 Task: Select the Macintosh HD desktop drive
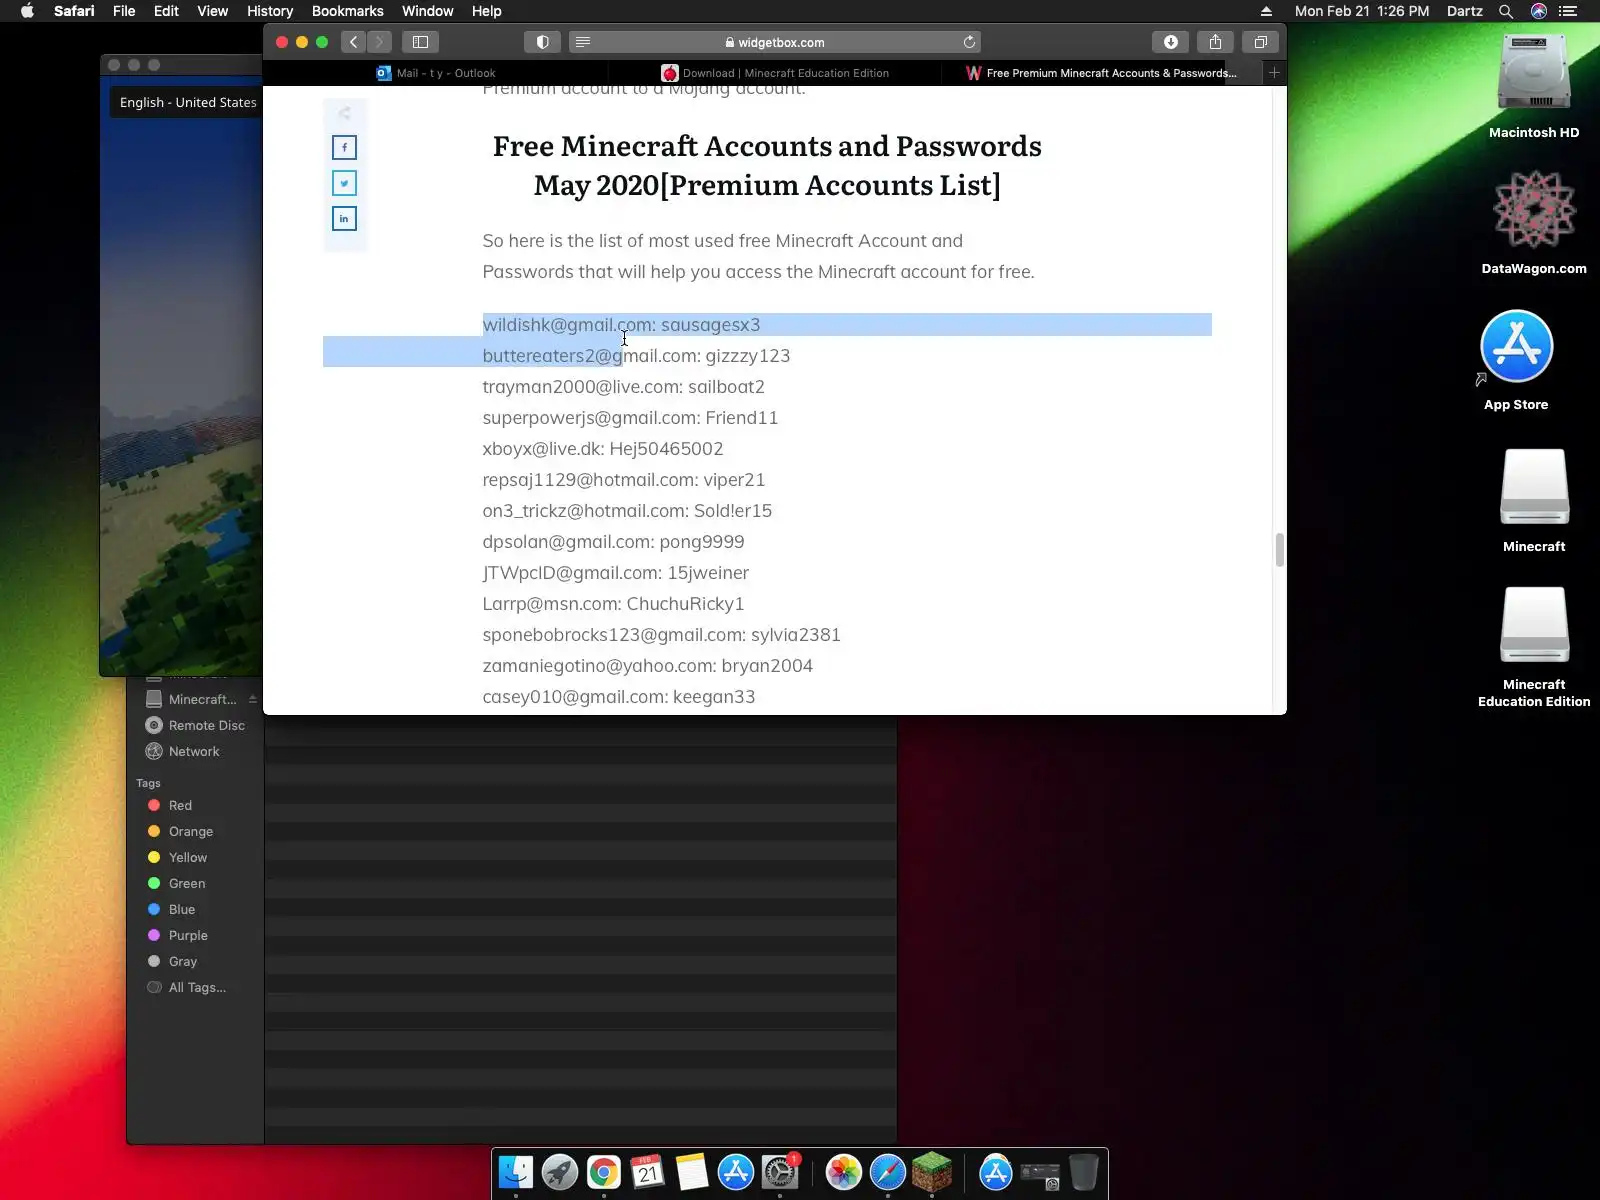tap(1534, 87)
